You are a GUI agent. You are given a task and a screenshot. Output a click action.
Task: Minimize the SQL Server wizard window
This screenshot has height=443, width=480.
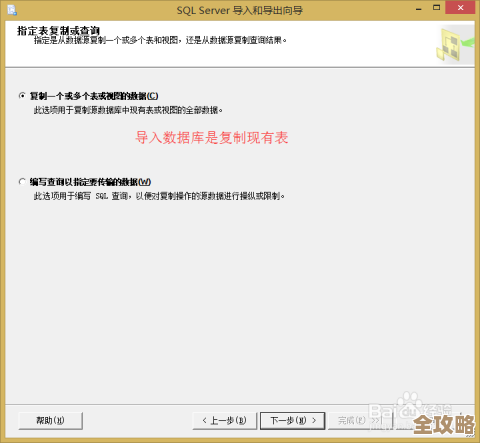419,8
